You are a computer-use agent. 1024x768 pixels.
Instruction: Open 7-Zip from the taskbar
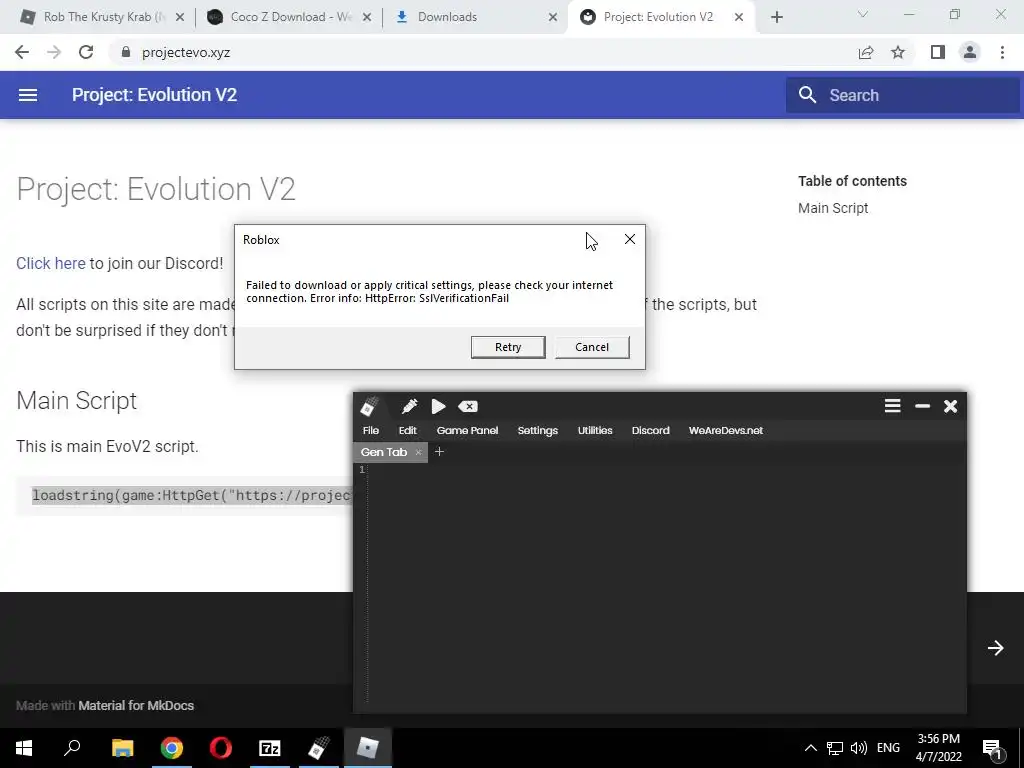[x=270, y=748]
